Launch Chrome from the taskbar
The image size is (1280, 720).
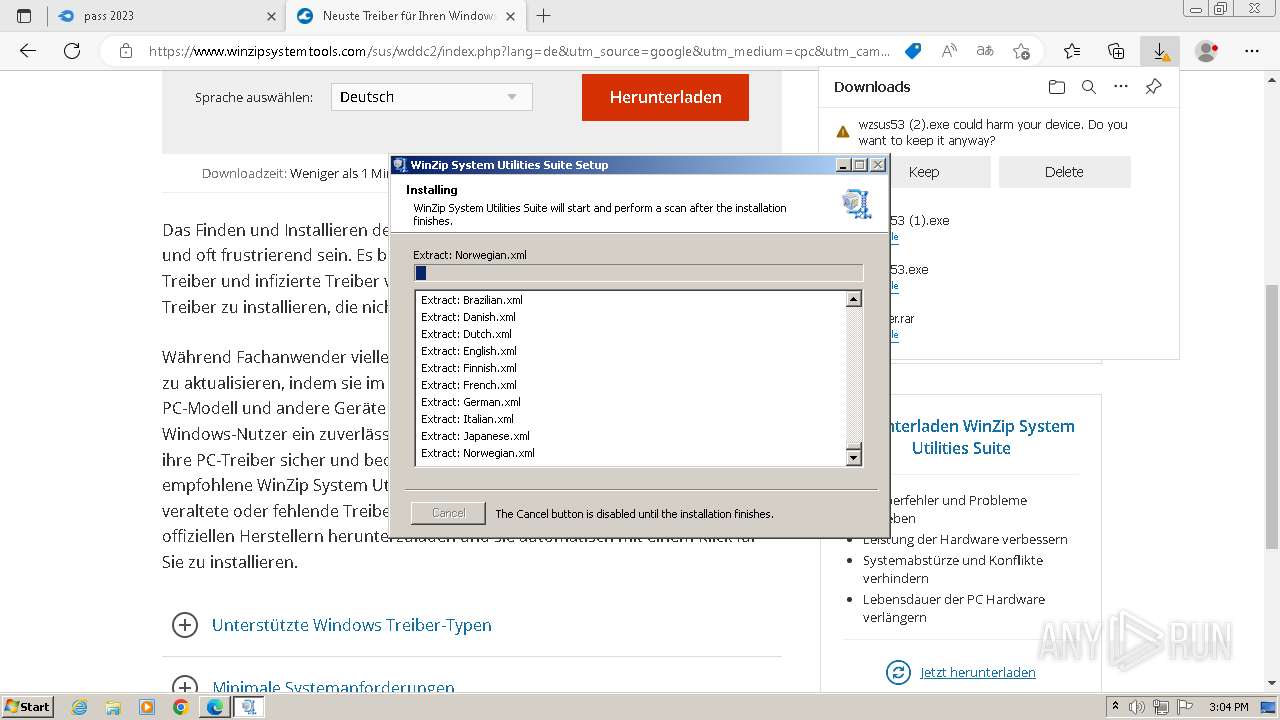pos(180,707)
